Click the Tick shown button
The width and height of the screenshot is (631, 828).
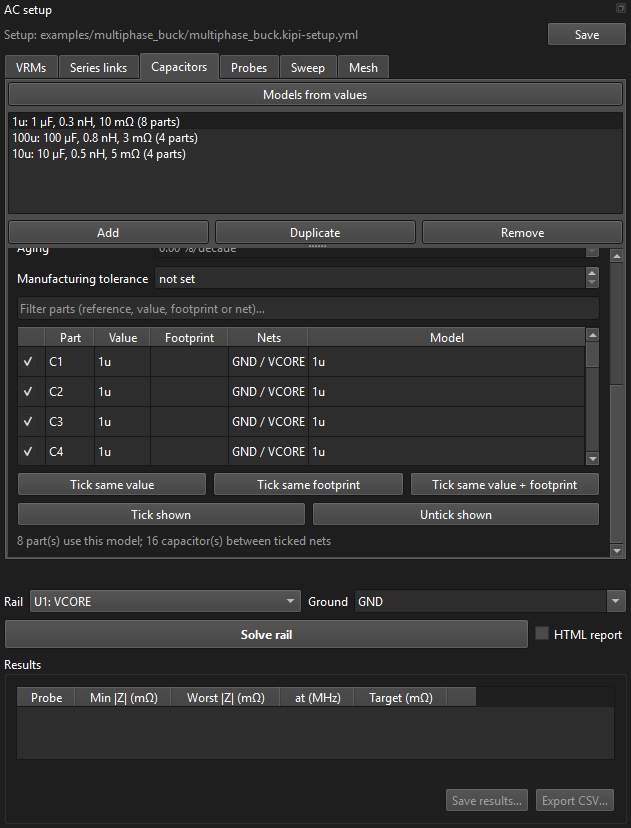[161, 514]
